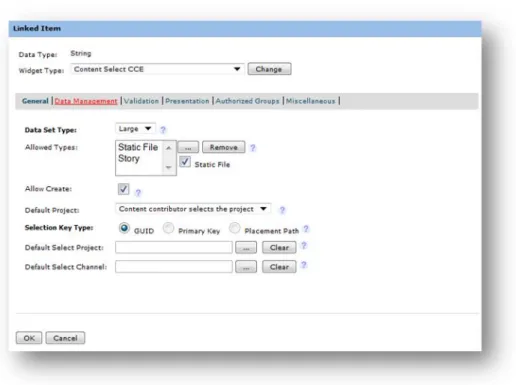The height and width of the screenshot is (385, 516).
Task: Open help for Allow Create
Action: pyautogui.click(x=138, y=193)
